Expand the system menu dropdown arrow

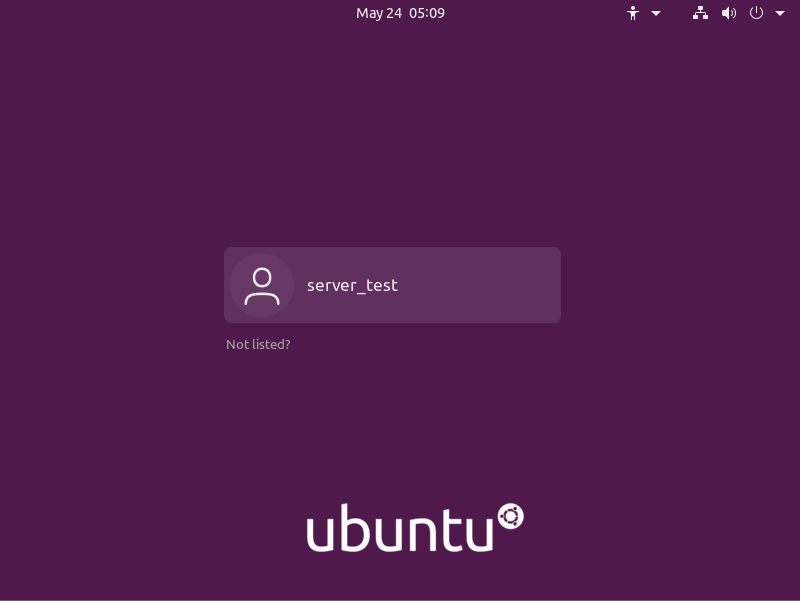coord(780,14)
